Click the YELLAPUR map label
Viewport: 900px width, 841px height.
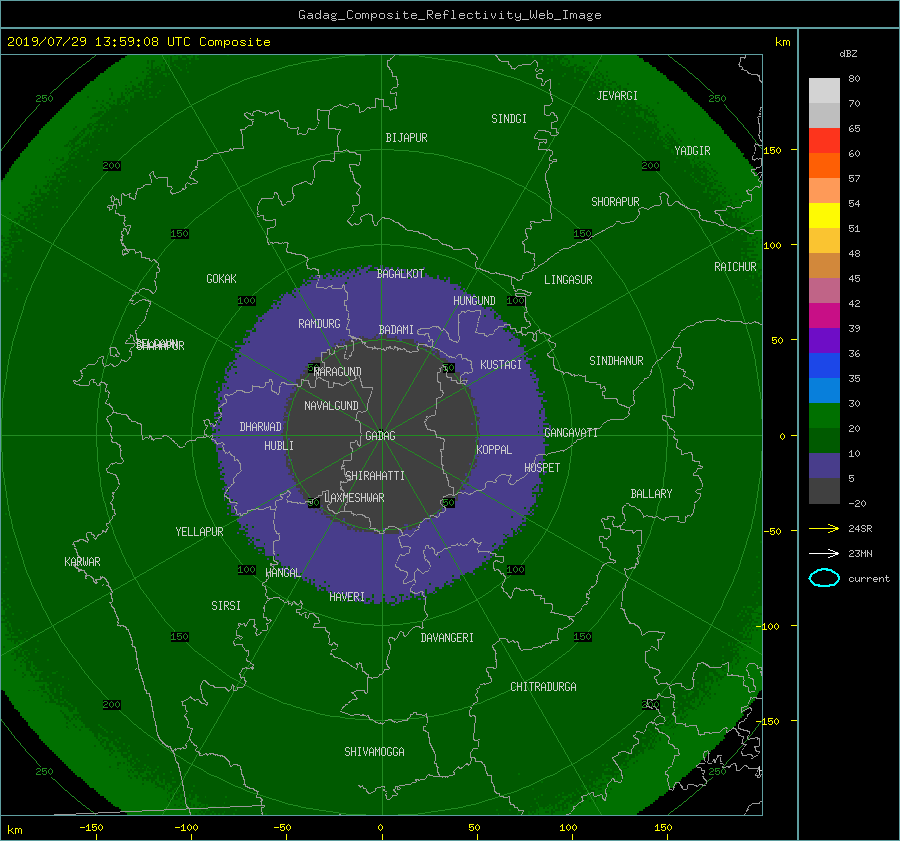tap(199, 532)
